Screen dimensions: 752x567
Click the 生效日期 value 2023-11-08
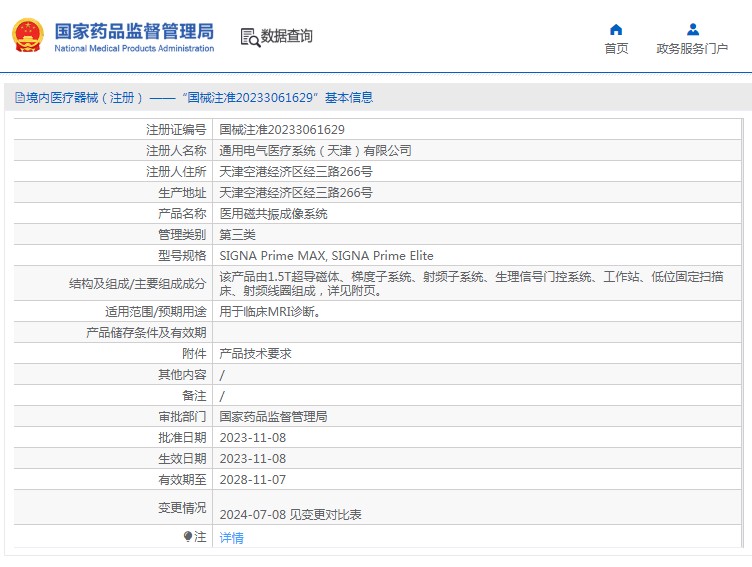pos(253,459)
